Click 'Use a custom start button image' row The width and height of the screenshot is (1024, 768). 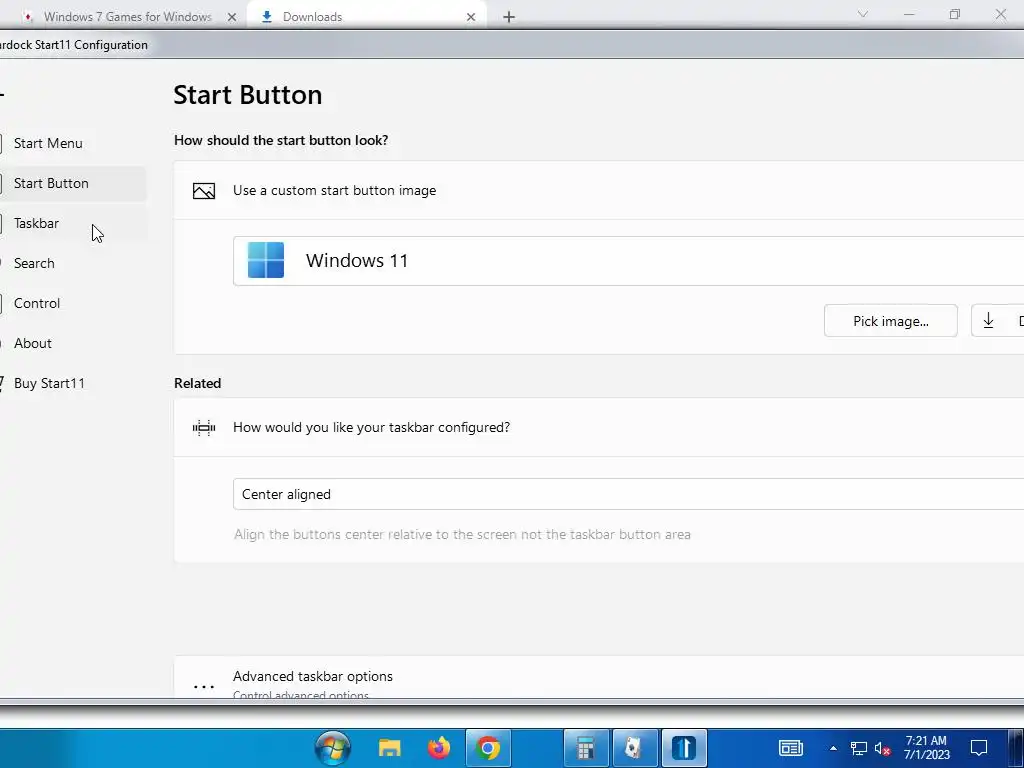(598, 191)
